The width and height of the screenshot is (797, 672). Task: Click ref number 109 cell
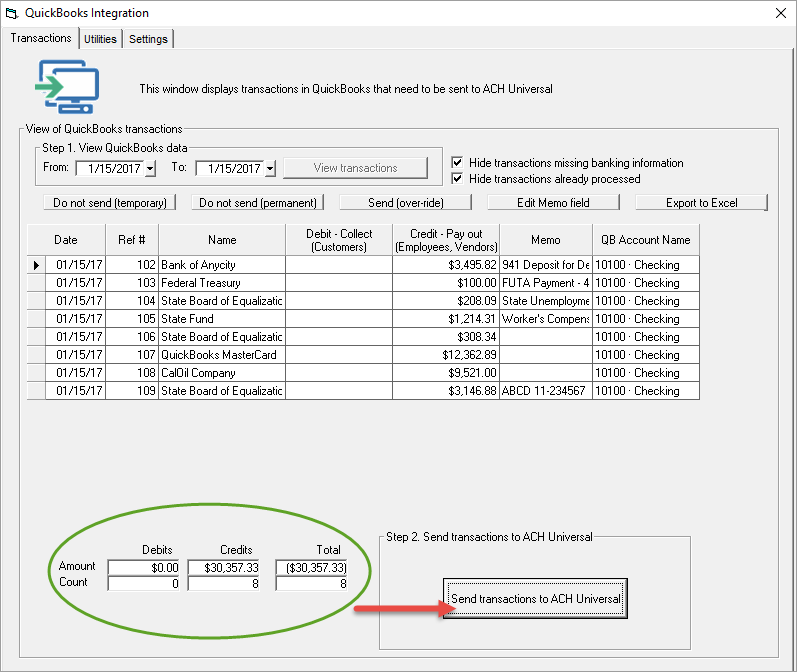coord(132,391)
